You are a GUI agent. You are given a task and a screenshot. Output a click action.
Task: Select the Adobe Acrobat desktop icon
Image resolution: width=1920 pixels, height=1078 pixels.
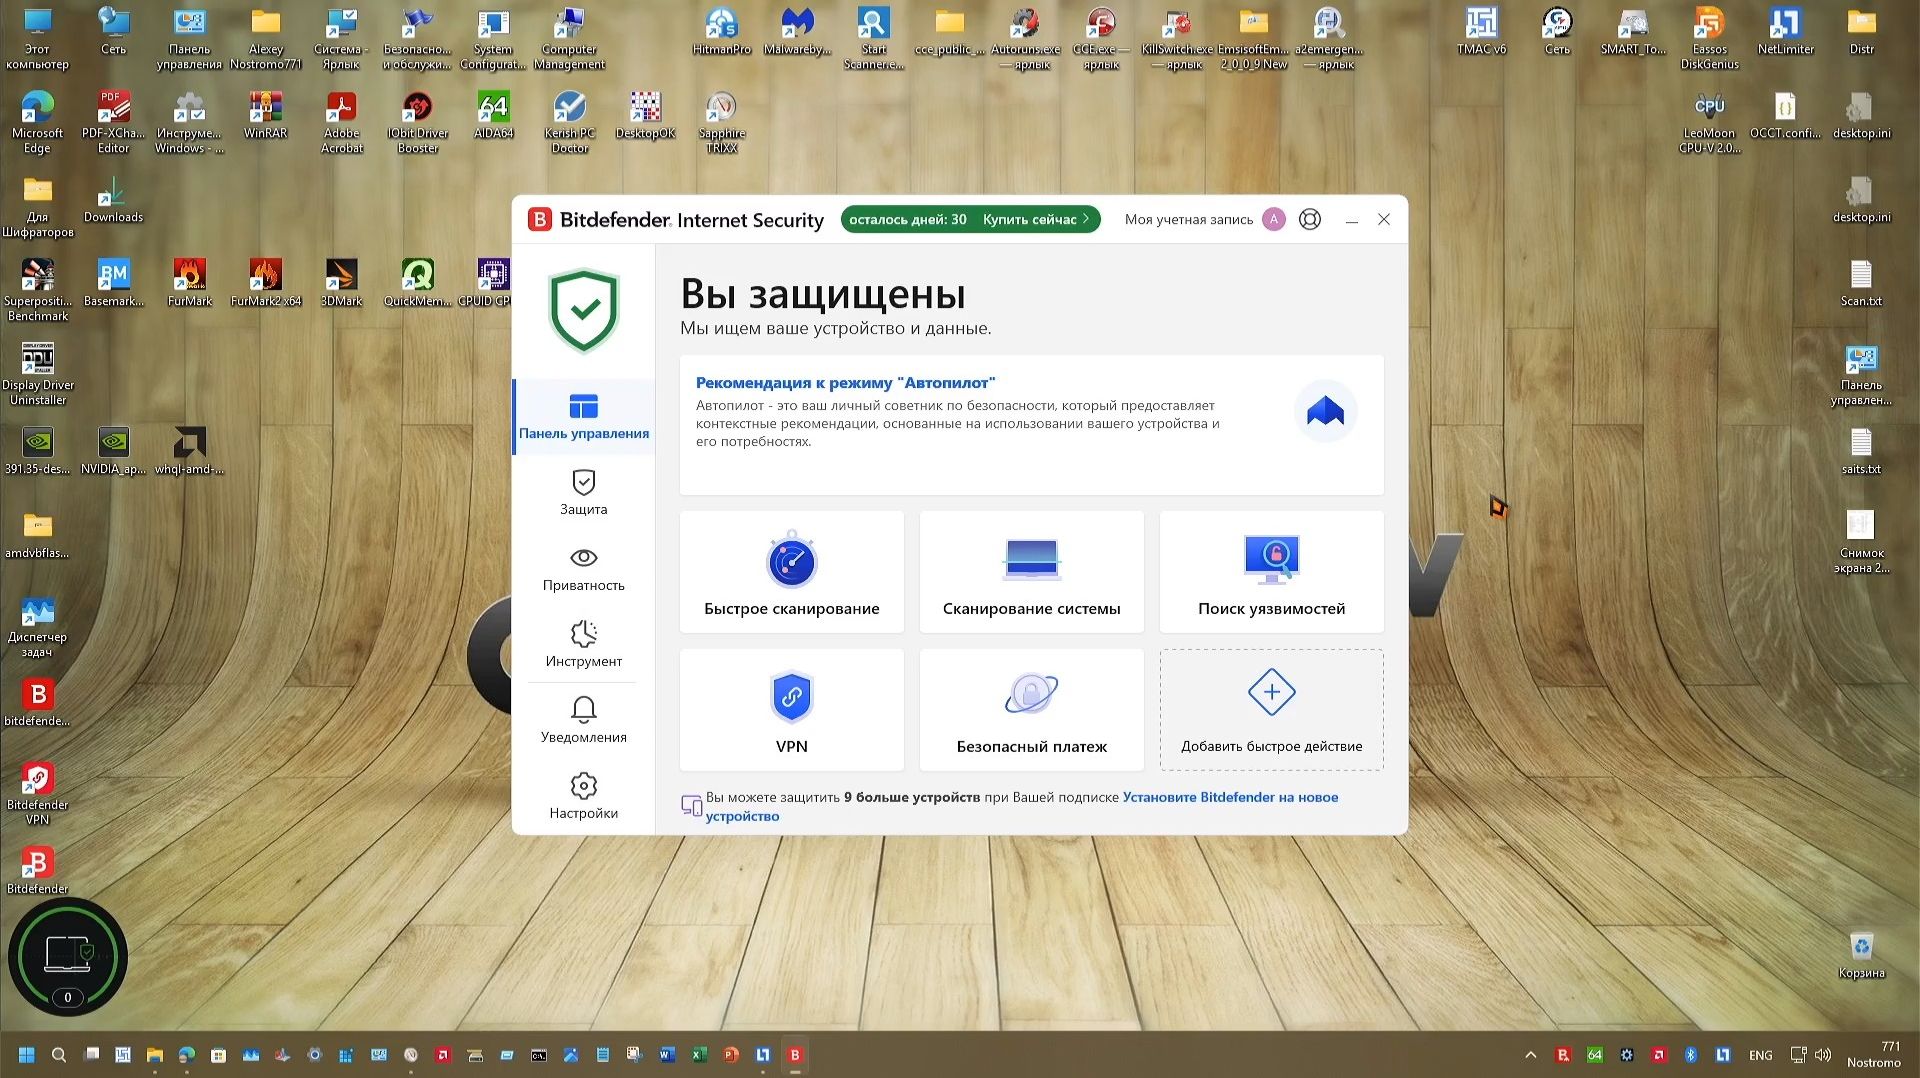342,124
